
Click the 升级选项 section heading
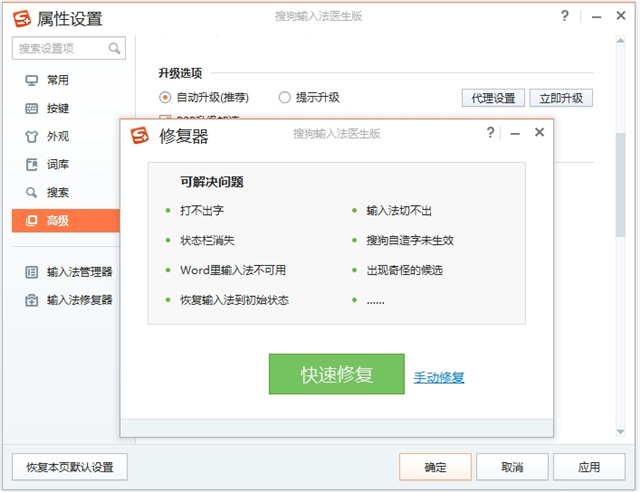point(180,73)
